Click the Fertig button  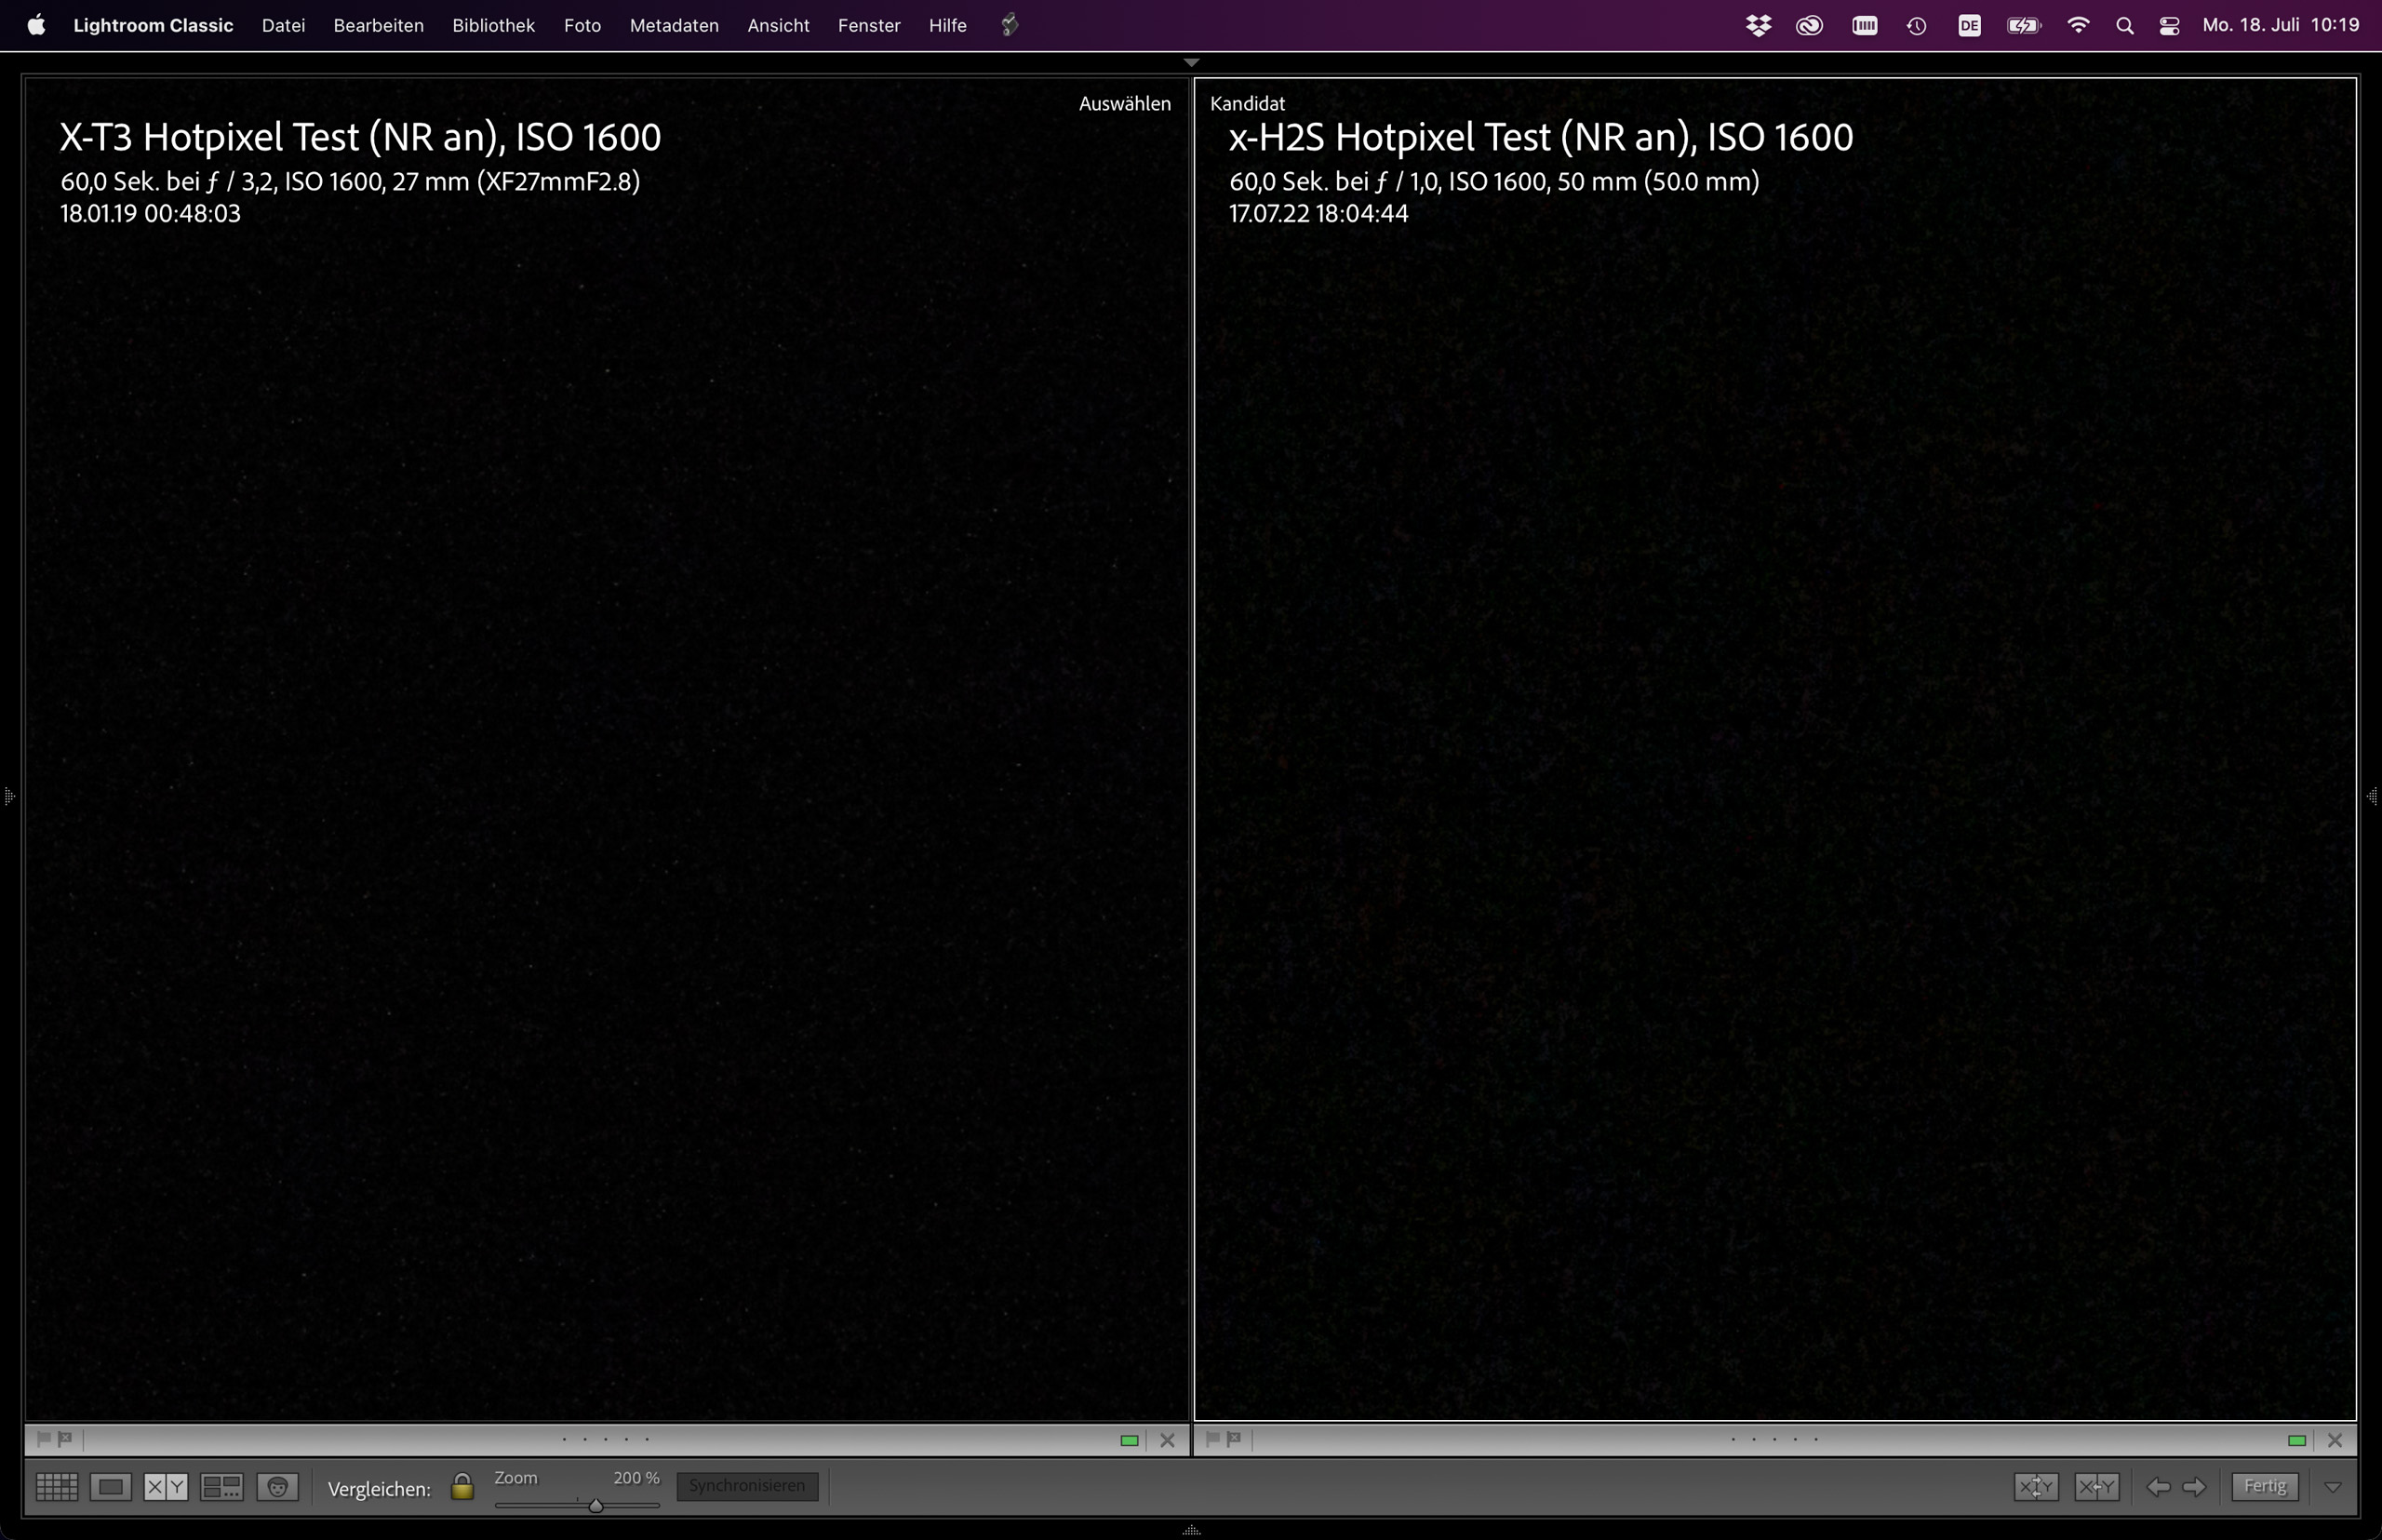coord(2265,1486)
